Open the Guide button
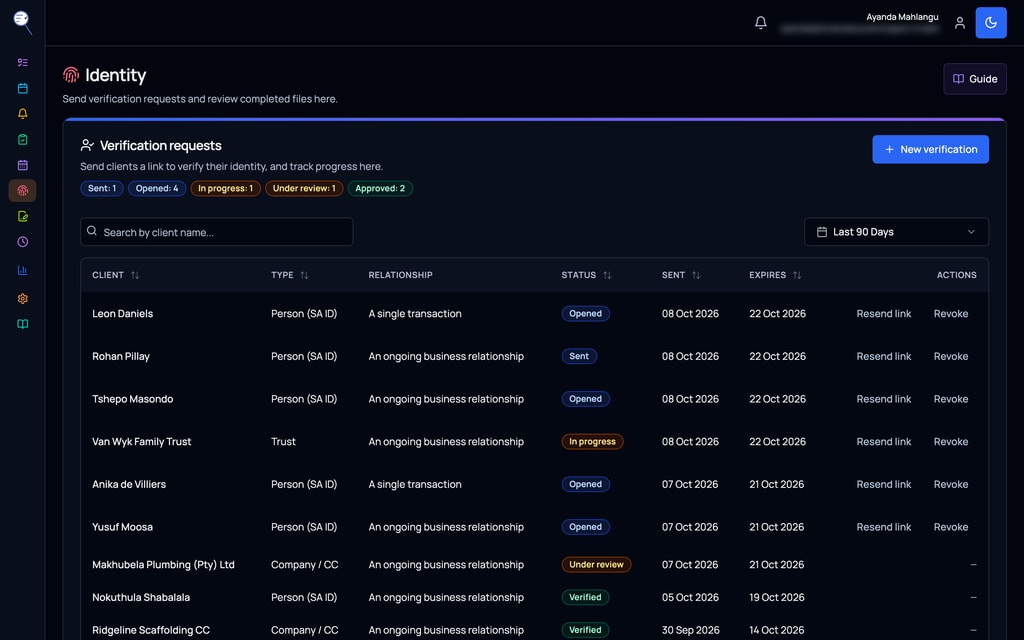Image resolution: width=1024 pixels, height=640 pixels. tap(974, 79)
